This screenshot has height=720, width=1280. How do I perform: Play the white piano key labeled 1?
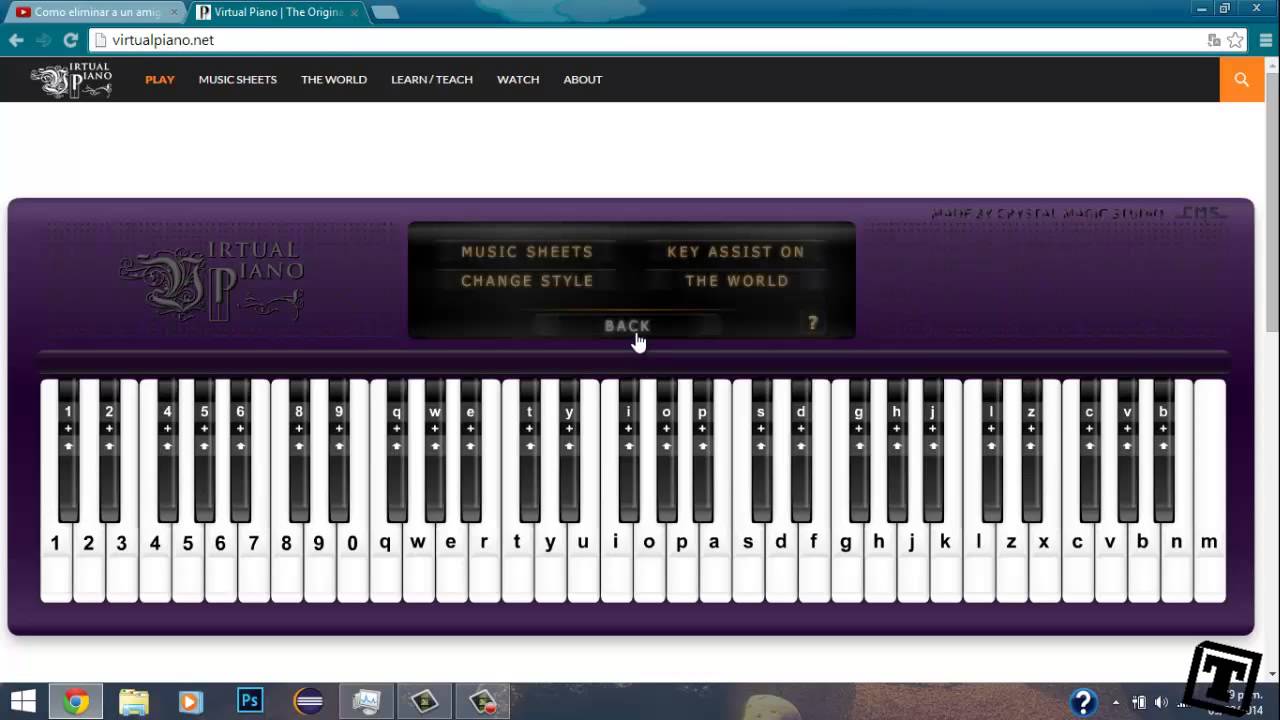(x=55, y=565)
